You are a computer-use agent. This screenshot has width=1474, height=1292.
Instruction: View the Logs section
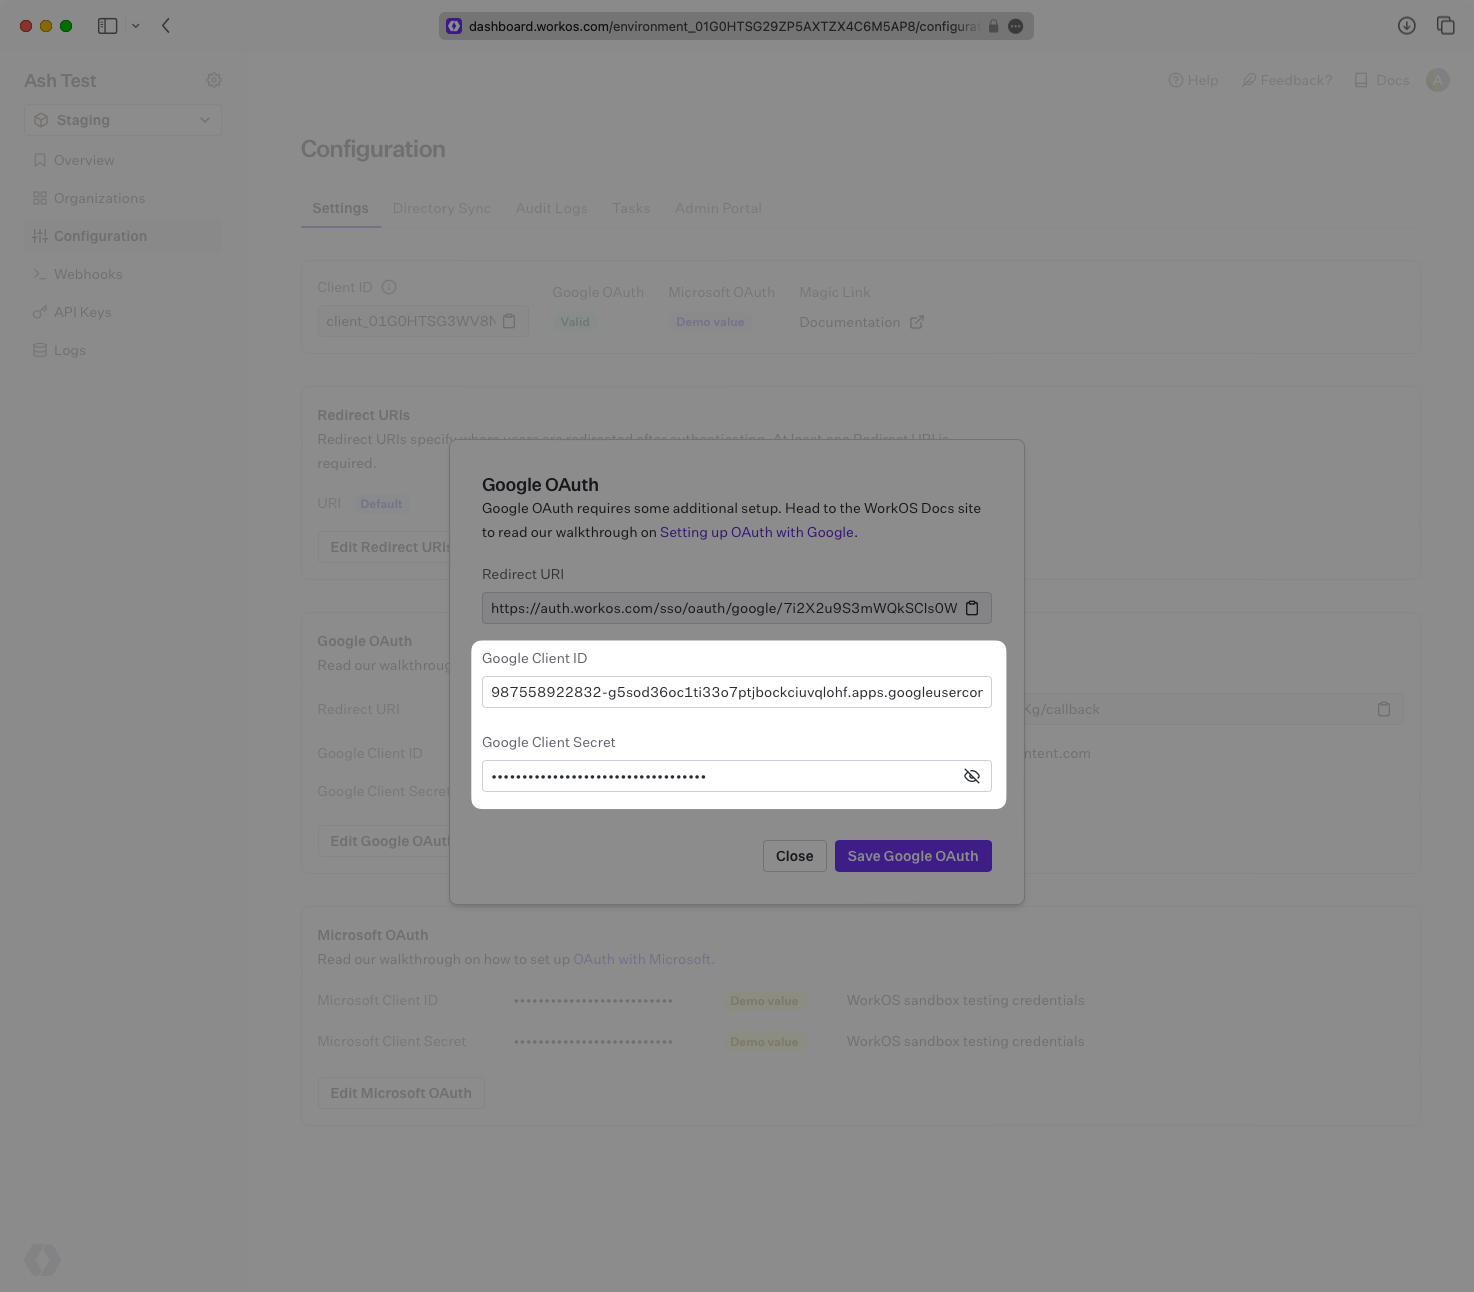[x=70, y=350]
